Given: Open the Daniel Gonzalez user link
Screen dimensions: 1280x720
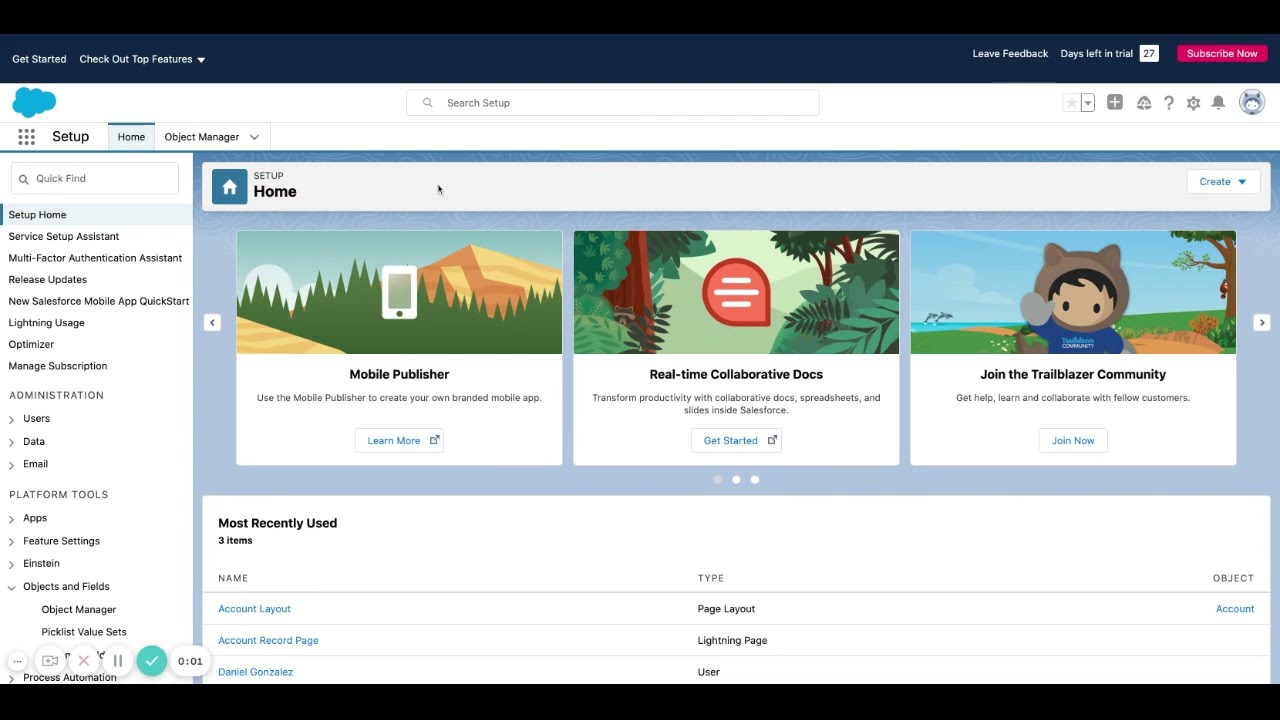Looking at the screenshot, I should click(x=255, y=672).
